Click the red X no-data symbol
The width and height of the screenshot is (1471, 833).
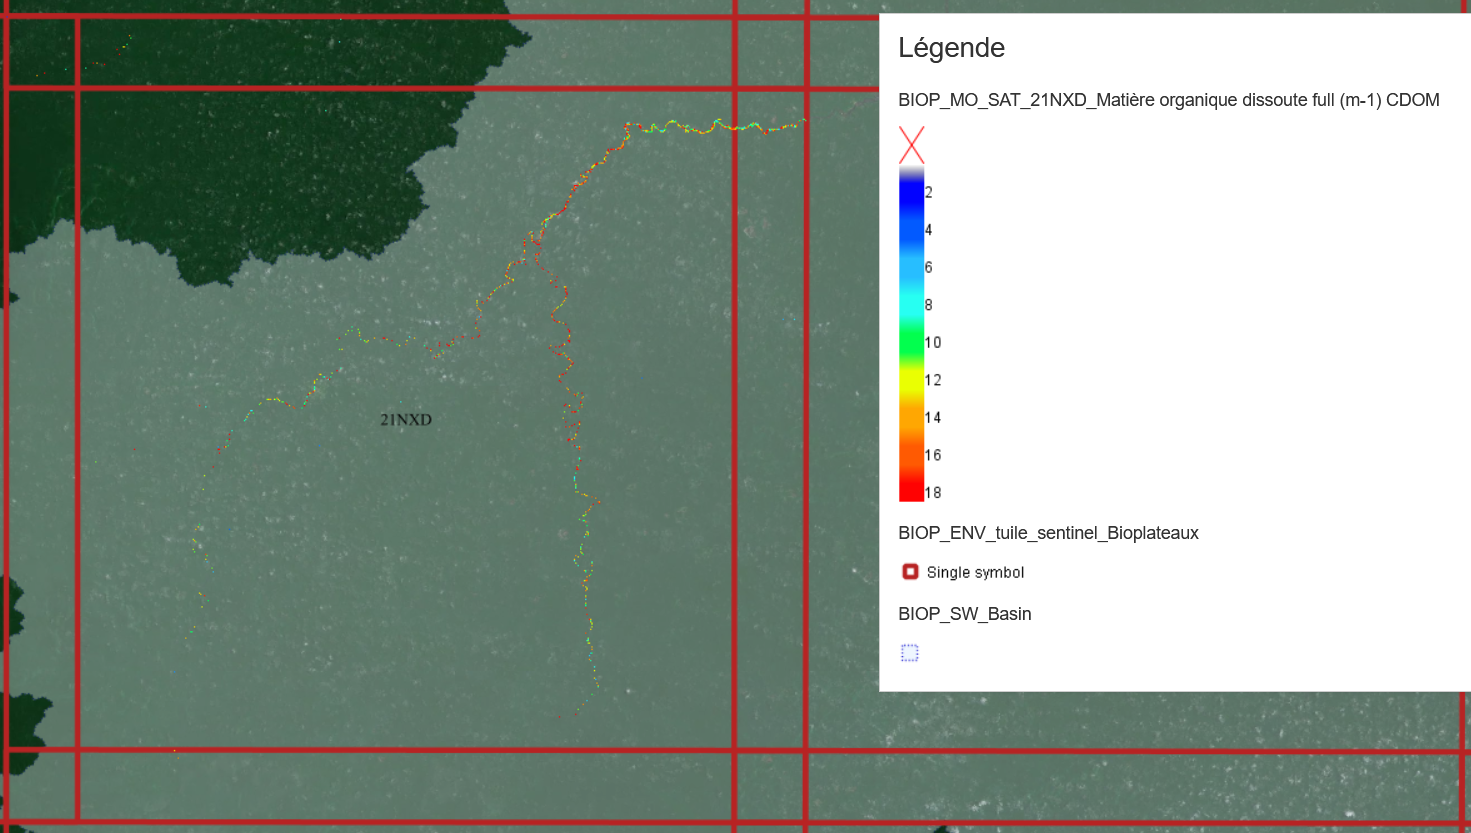click(x=911, y=145)
